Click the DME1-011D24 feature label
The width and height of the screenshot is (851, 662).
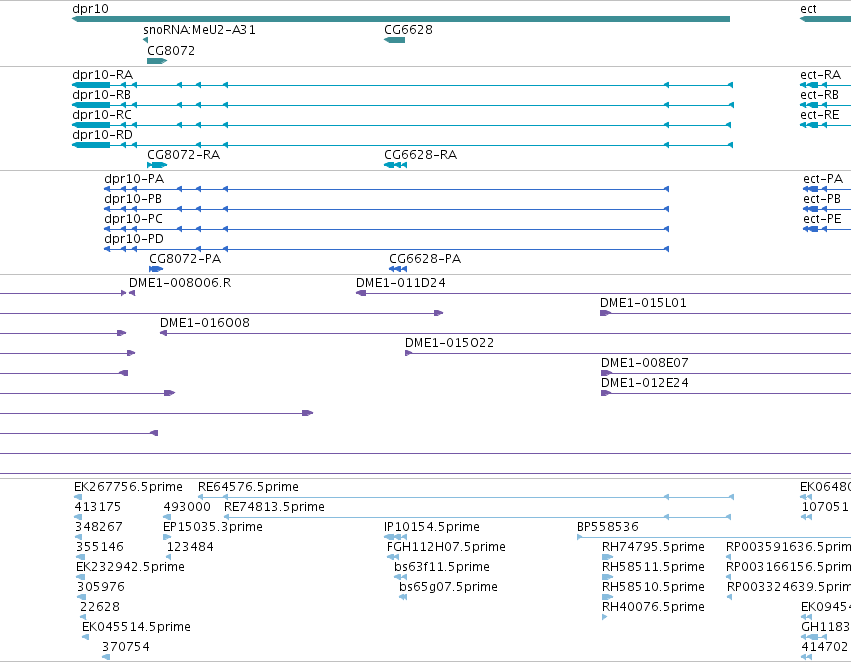click(x=401, y=283)
